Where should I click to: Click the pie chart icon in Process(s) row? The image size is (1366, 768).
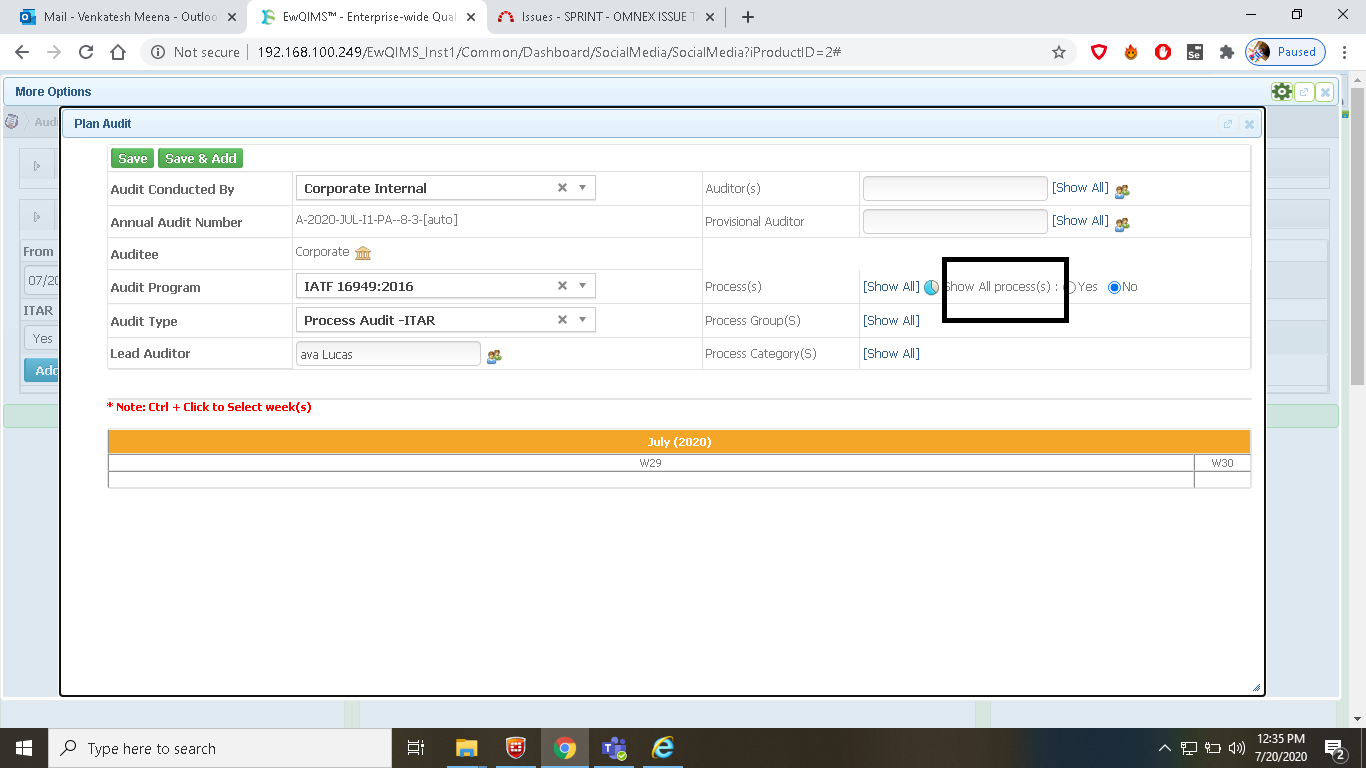[x=931, y=287]
